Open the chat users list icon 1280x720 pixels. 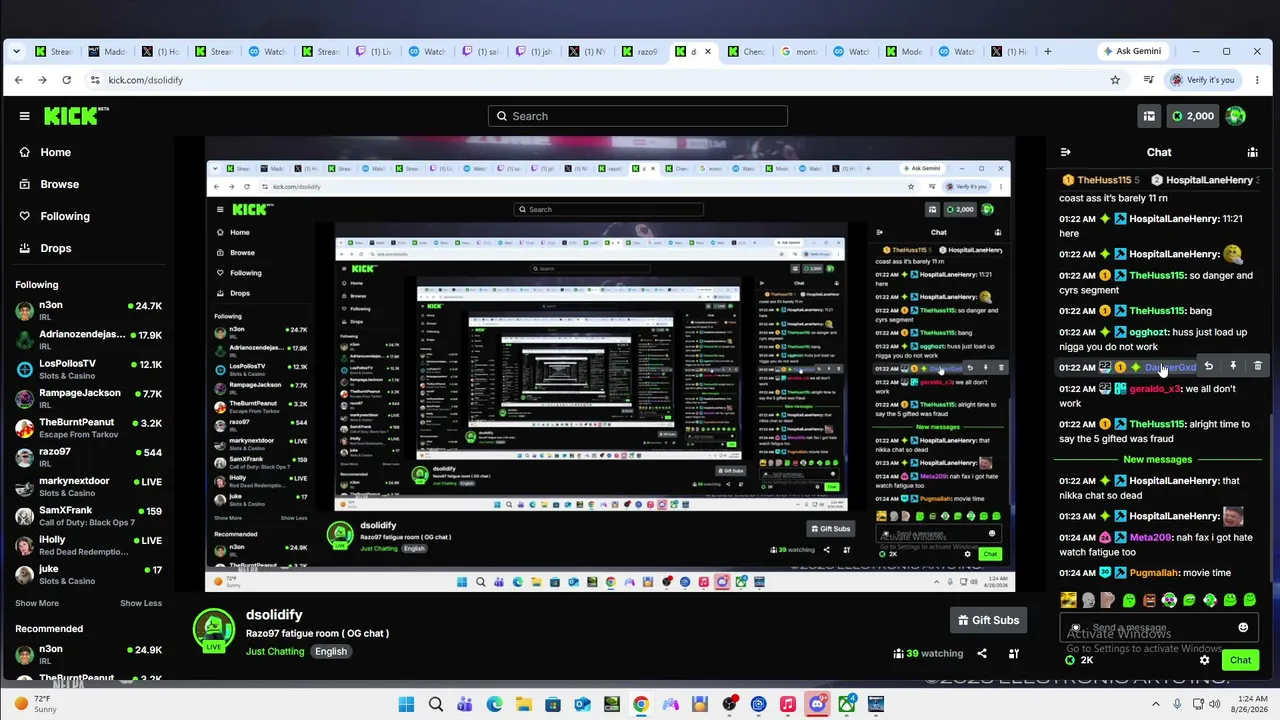tap(1252, 152)
